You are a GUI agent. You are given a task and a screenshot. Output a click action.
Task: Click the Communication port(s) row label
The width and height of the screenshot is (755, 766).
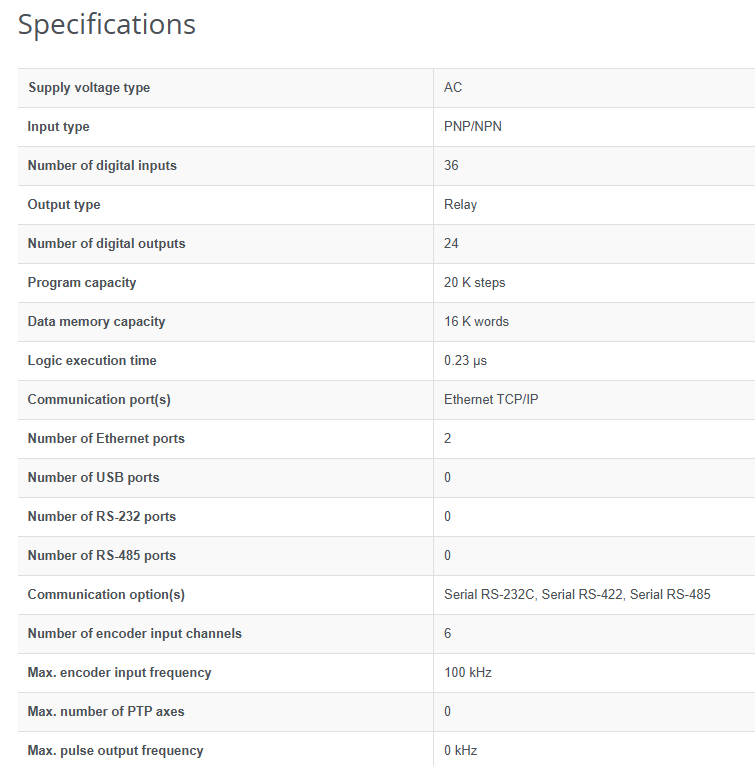coord(99,400)
